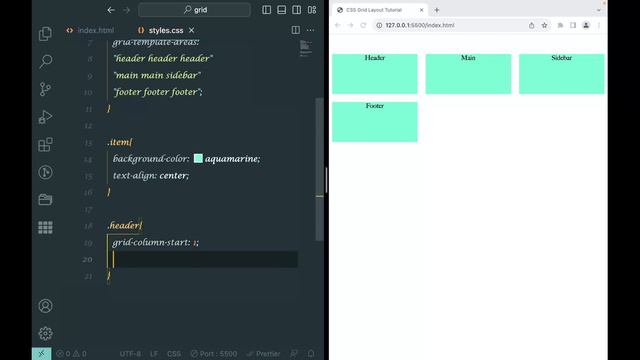The height and width of the screenshot is (360, 640).
Task: Open the aquamarine color swatch picker
Action: [x=198, y=158]
